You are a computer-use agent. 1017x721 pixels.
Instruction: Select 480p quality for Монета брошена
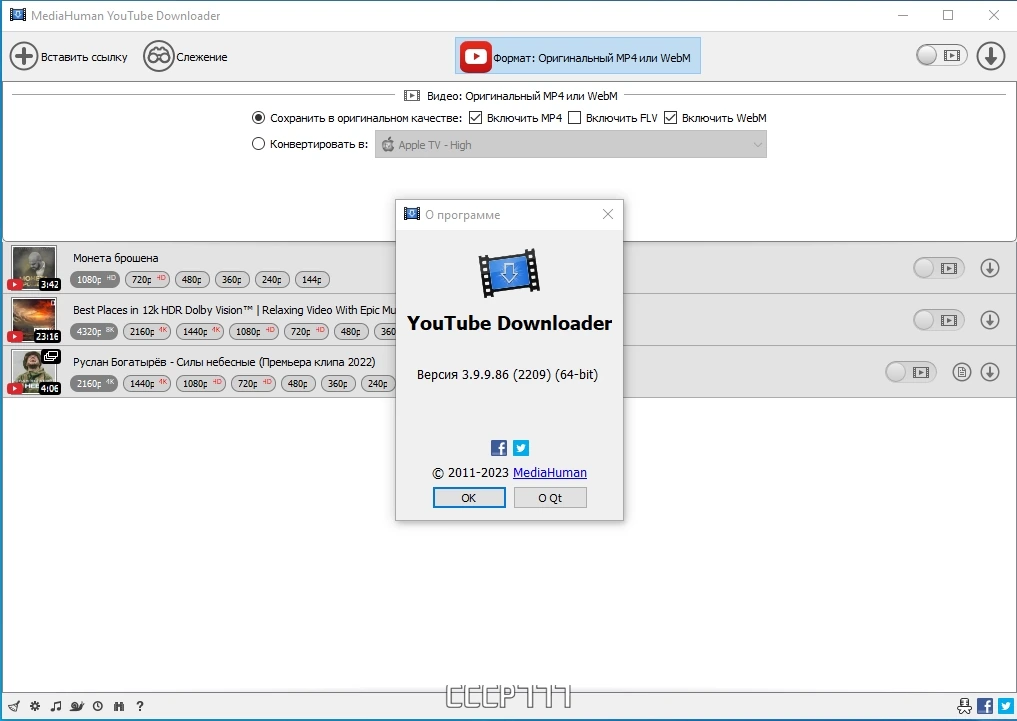coord(191,279)
